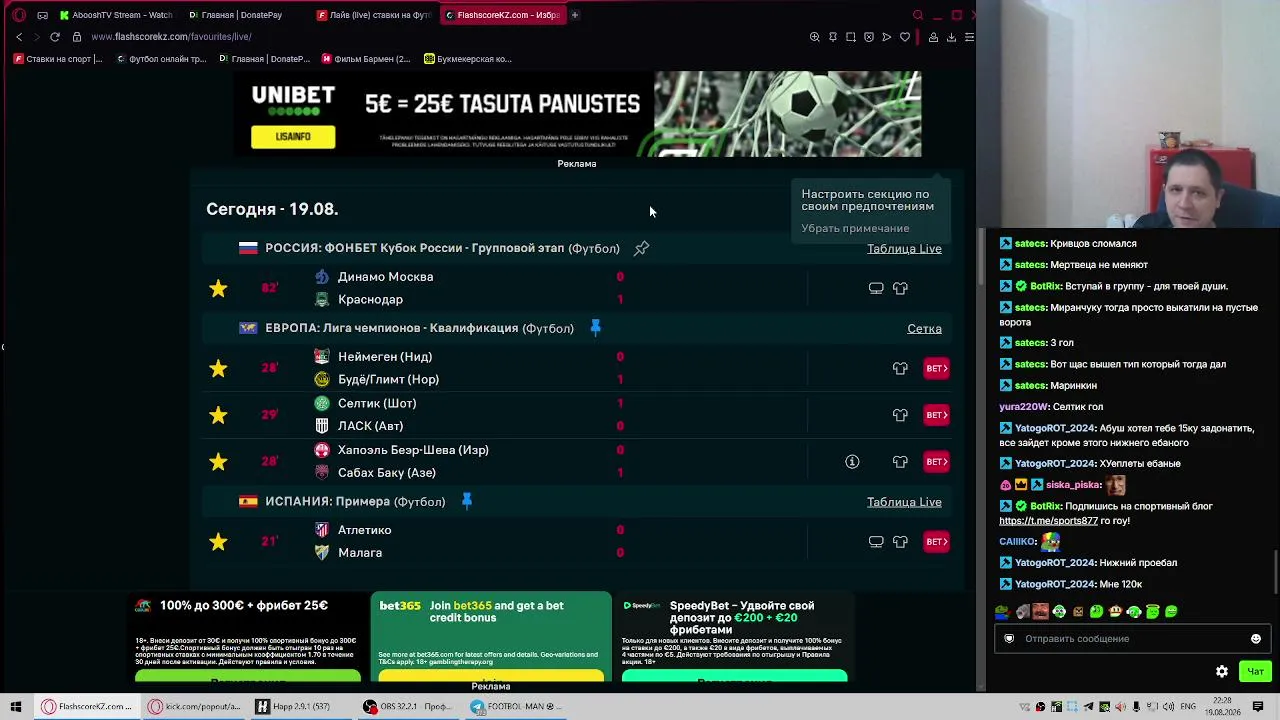
Task: Open the Будё/Глимт (Нор) team row
Action: [388, 379]
